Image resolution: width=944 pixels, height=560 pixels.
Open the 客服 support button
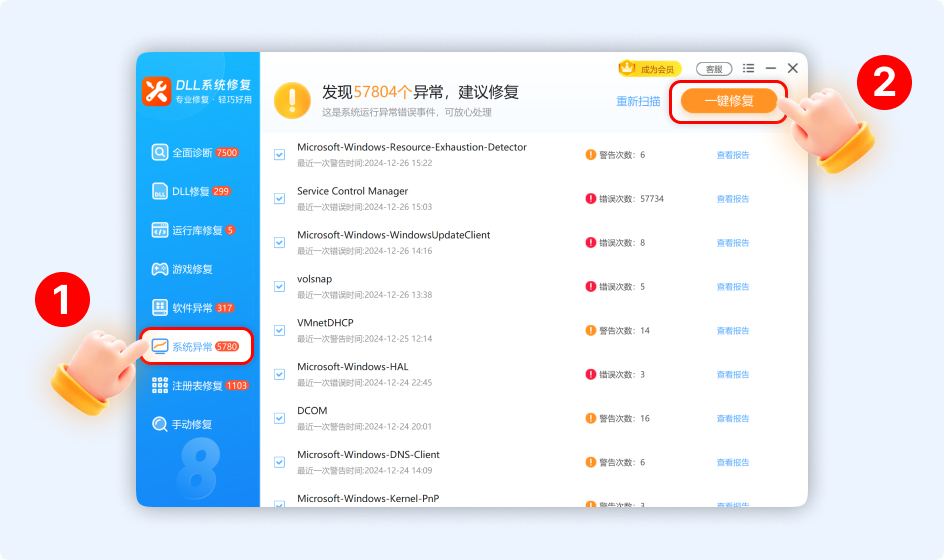pos(714,69)
